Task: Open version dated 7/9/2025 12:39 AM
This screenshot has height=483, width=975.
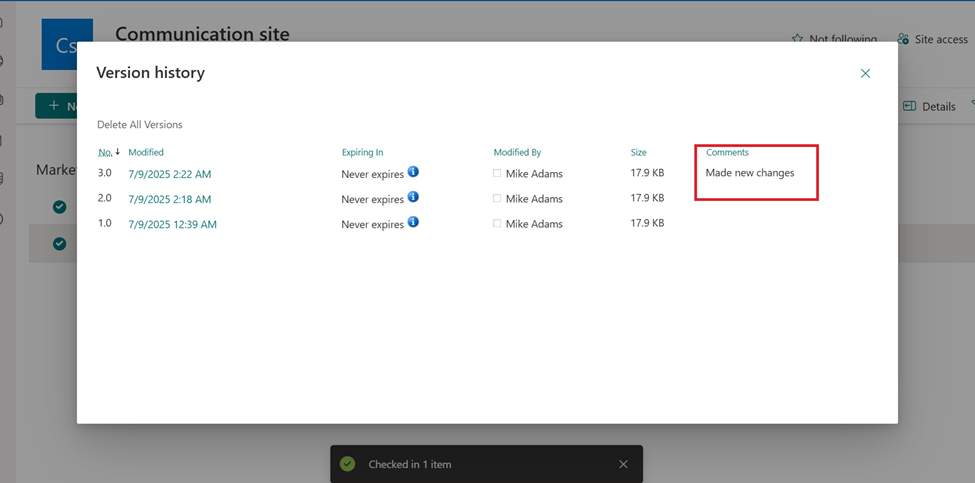Action: (172, 224)
